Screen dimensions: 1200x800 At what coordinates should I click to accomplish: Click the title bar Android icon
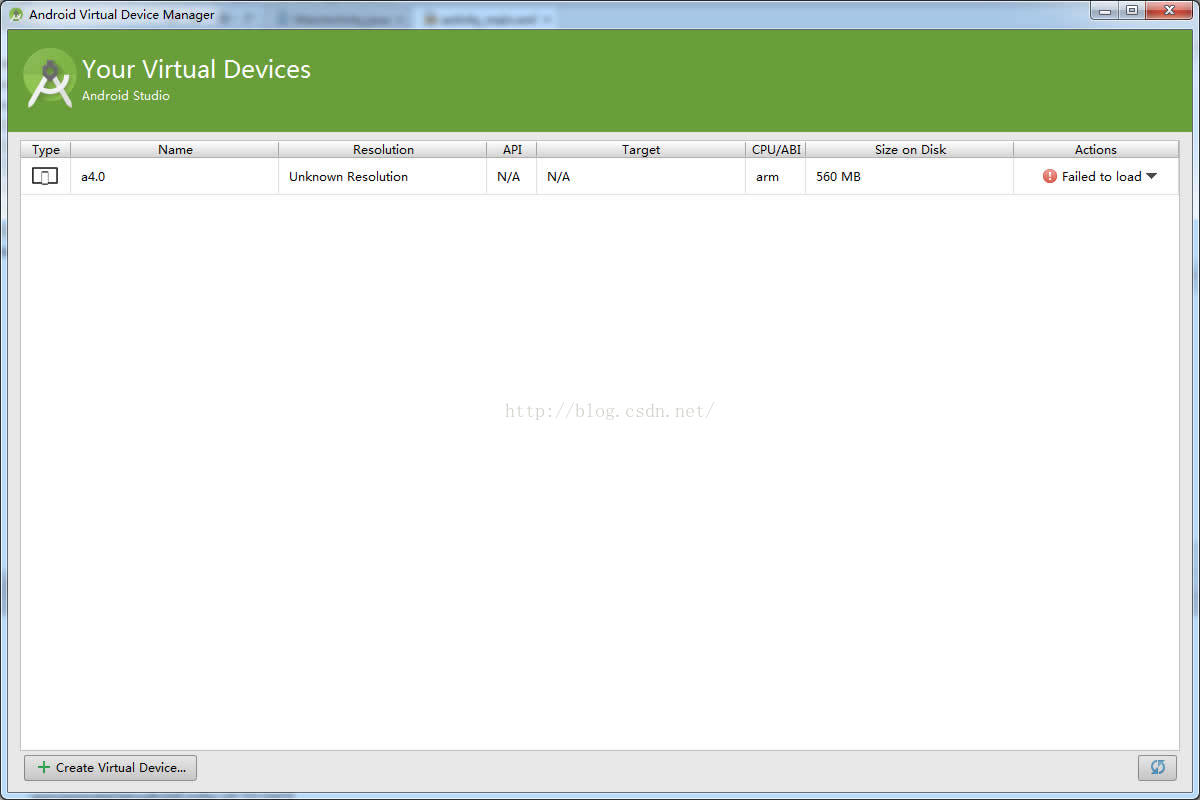tap(16, 15)
